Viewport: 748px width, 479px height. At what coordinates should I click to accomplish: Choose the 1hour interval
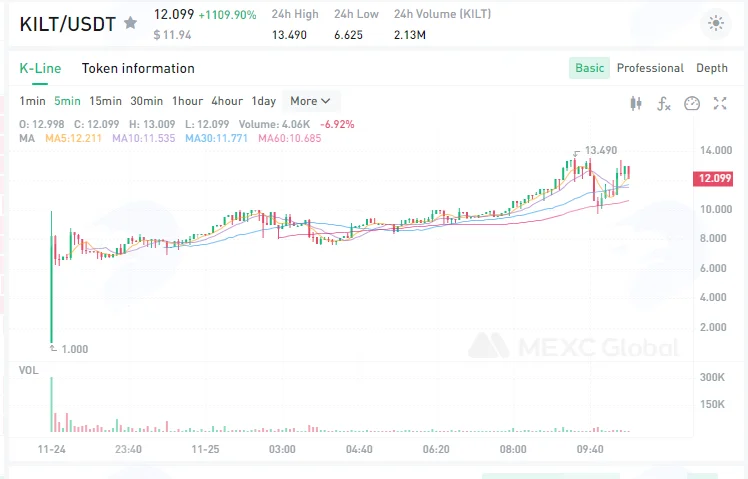tap(187, 101)
